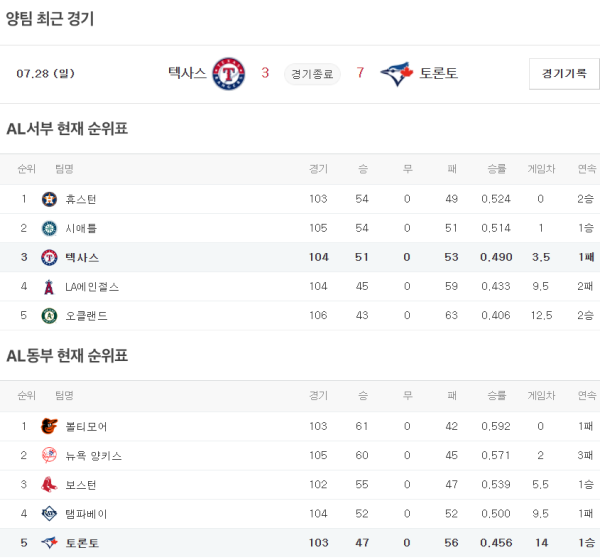Select the 볼티모어 team name

pyautogui.click(x=86, y=426)
